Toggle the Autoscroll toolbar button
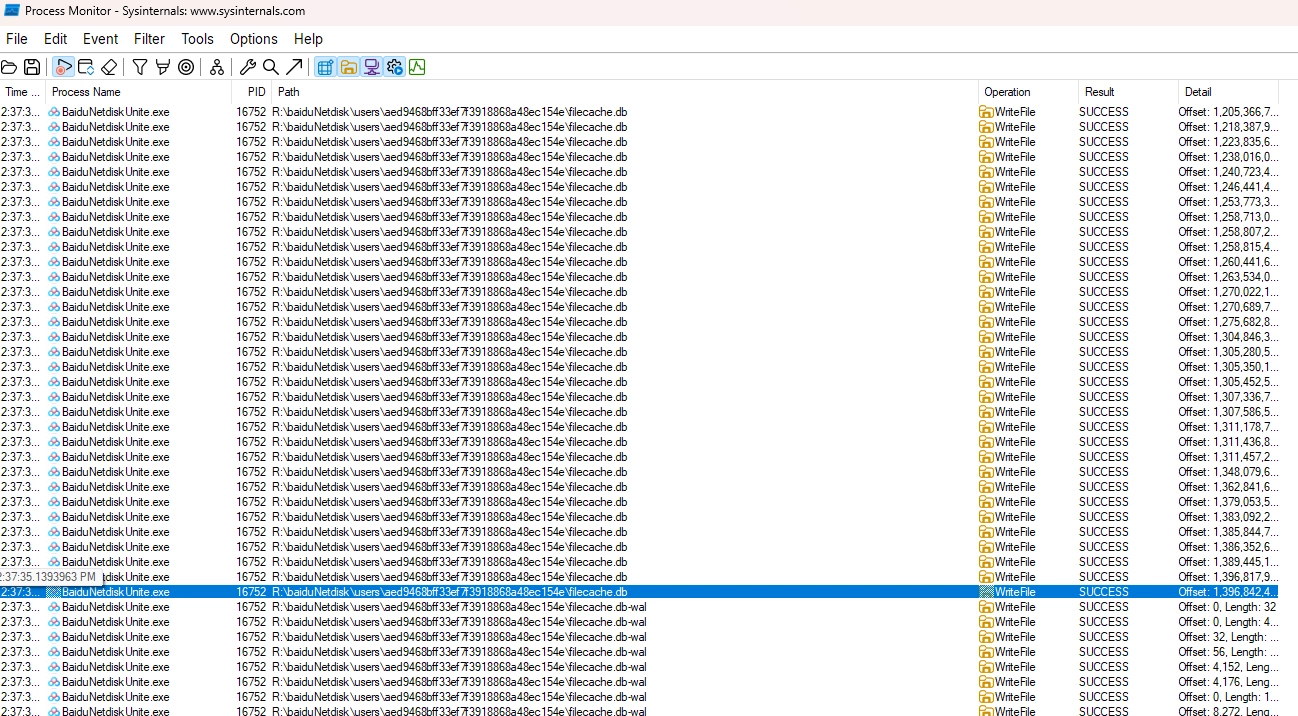 point(86,67)
